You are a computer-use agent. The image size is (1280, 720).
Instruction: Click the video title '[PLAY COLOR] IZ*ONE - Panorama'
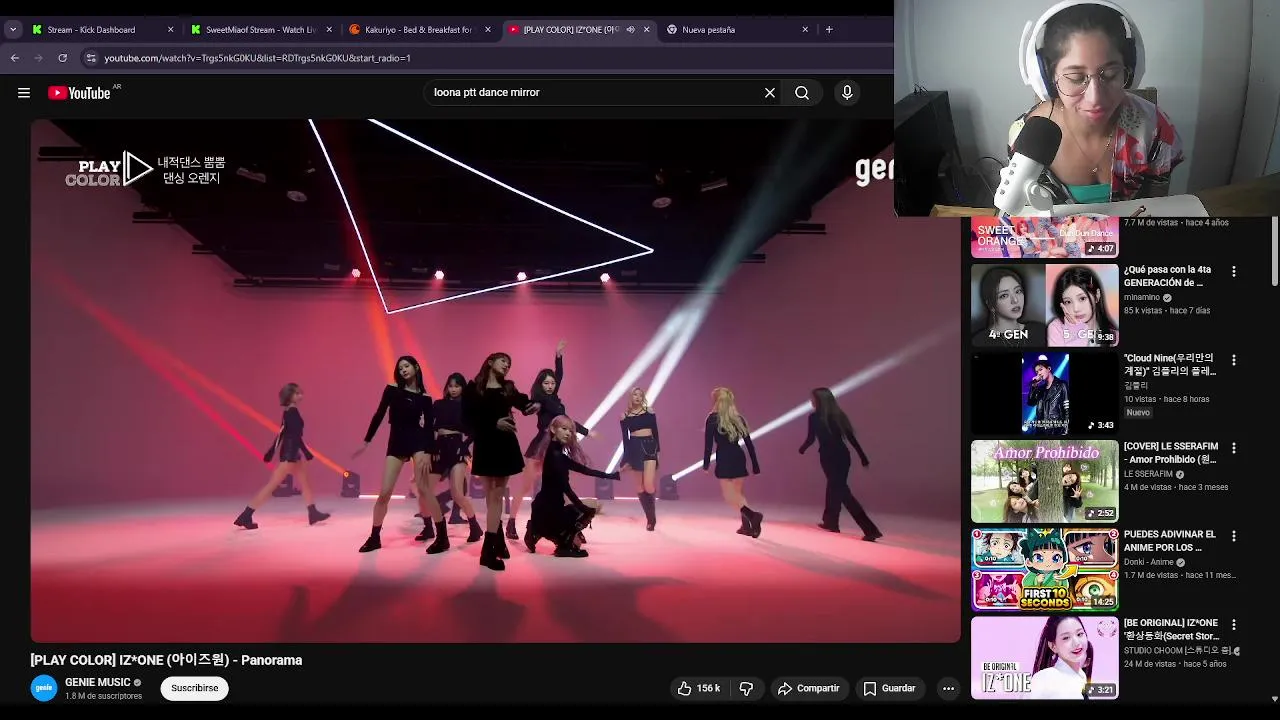[x=166, y=660]
